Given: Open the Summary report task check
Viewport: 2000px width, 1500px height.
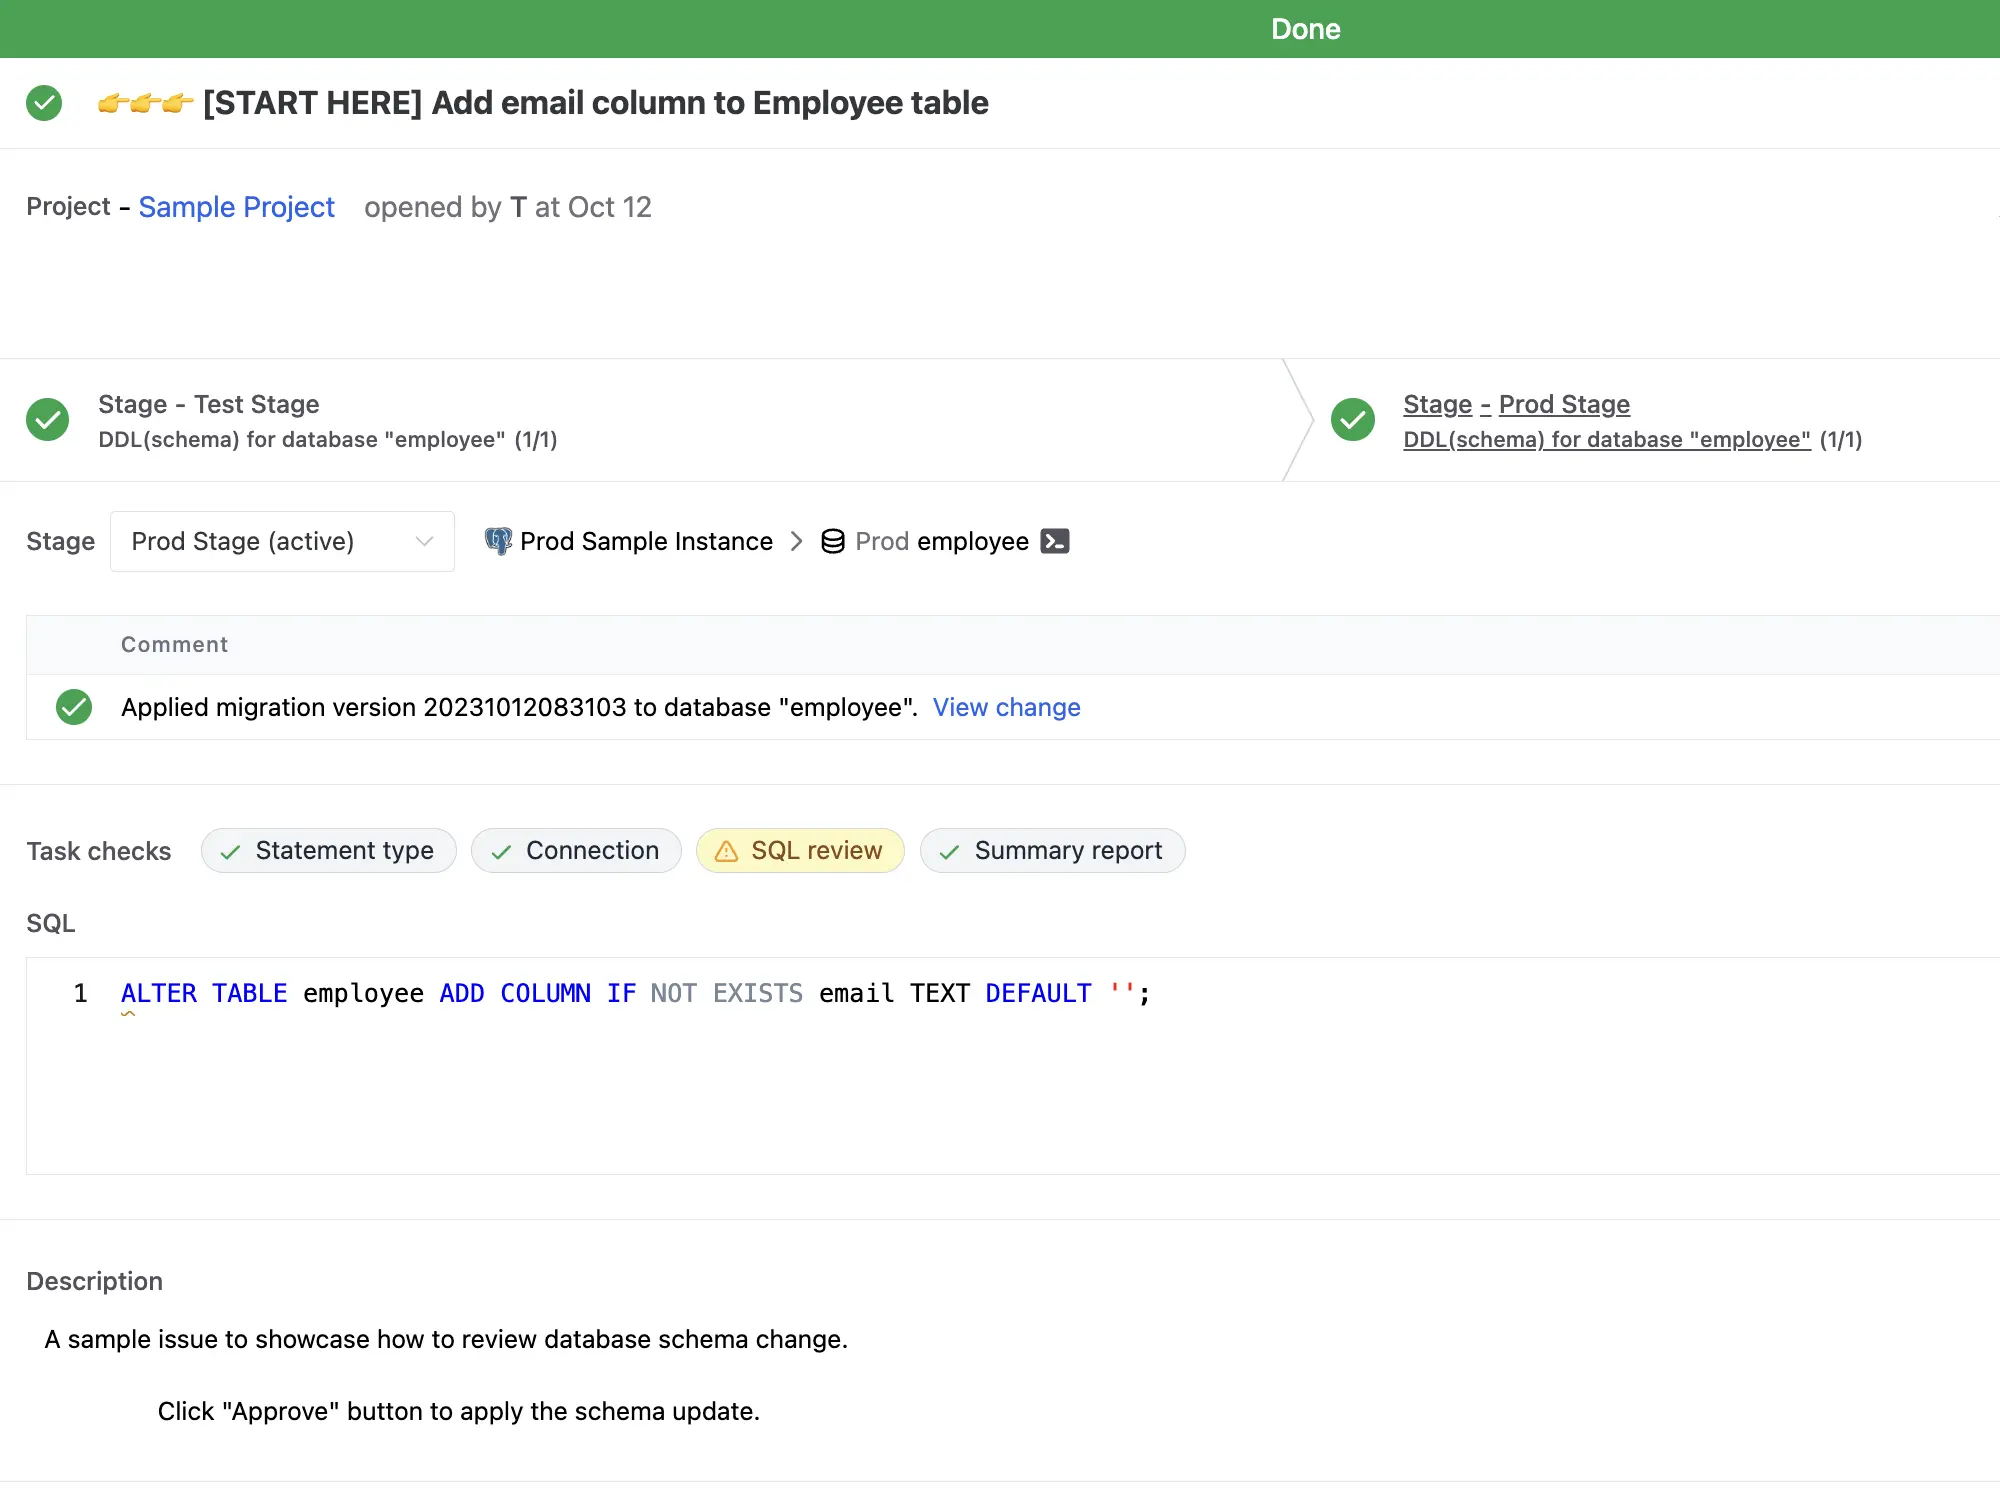Looking at the screenshot, I should [1052, 851].
